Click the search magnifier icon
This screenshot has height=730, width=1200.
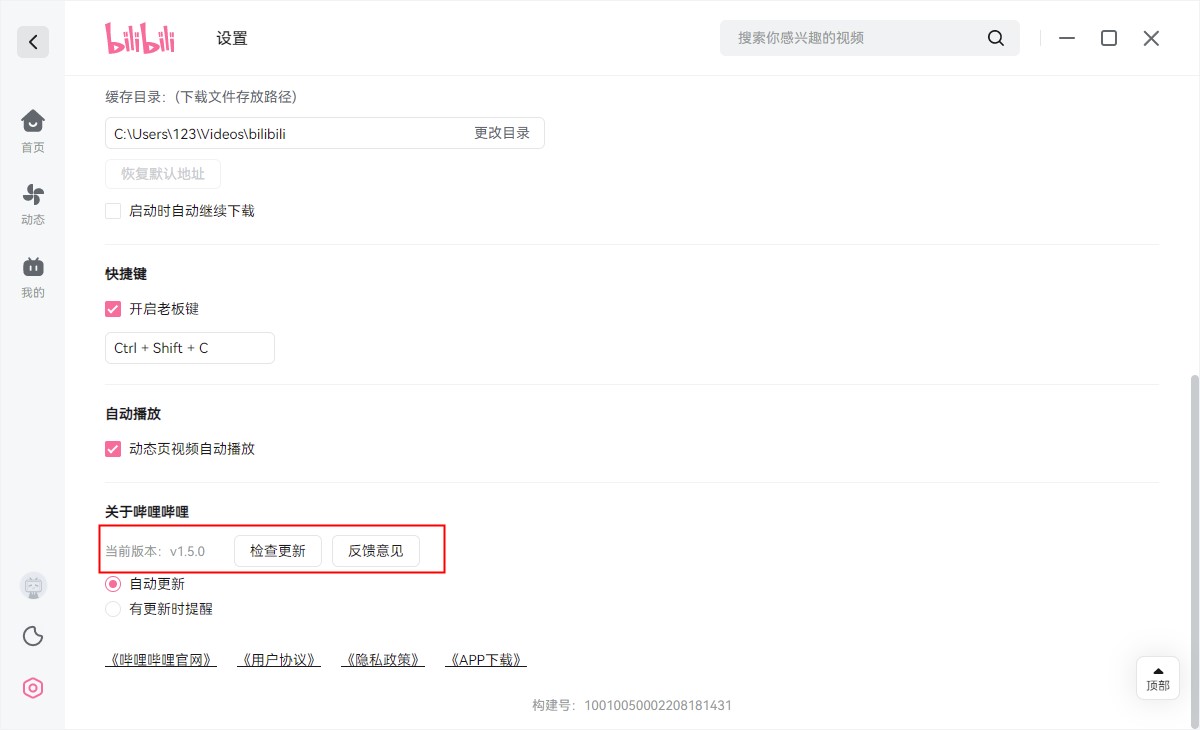(996, 38)
